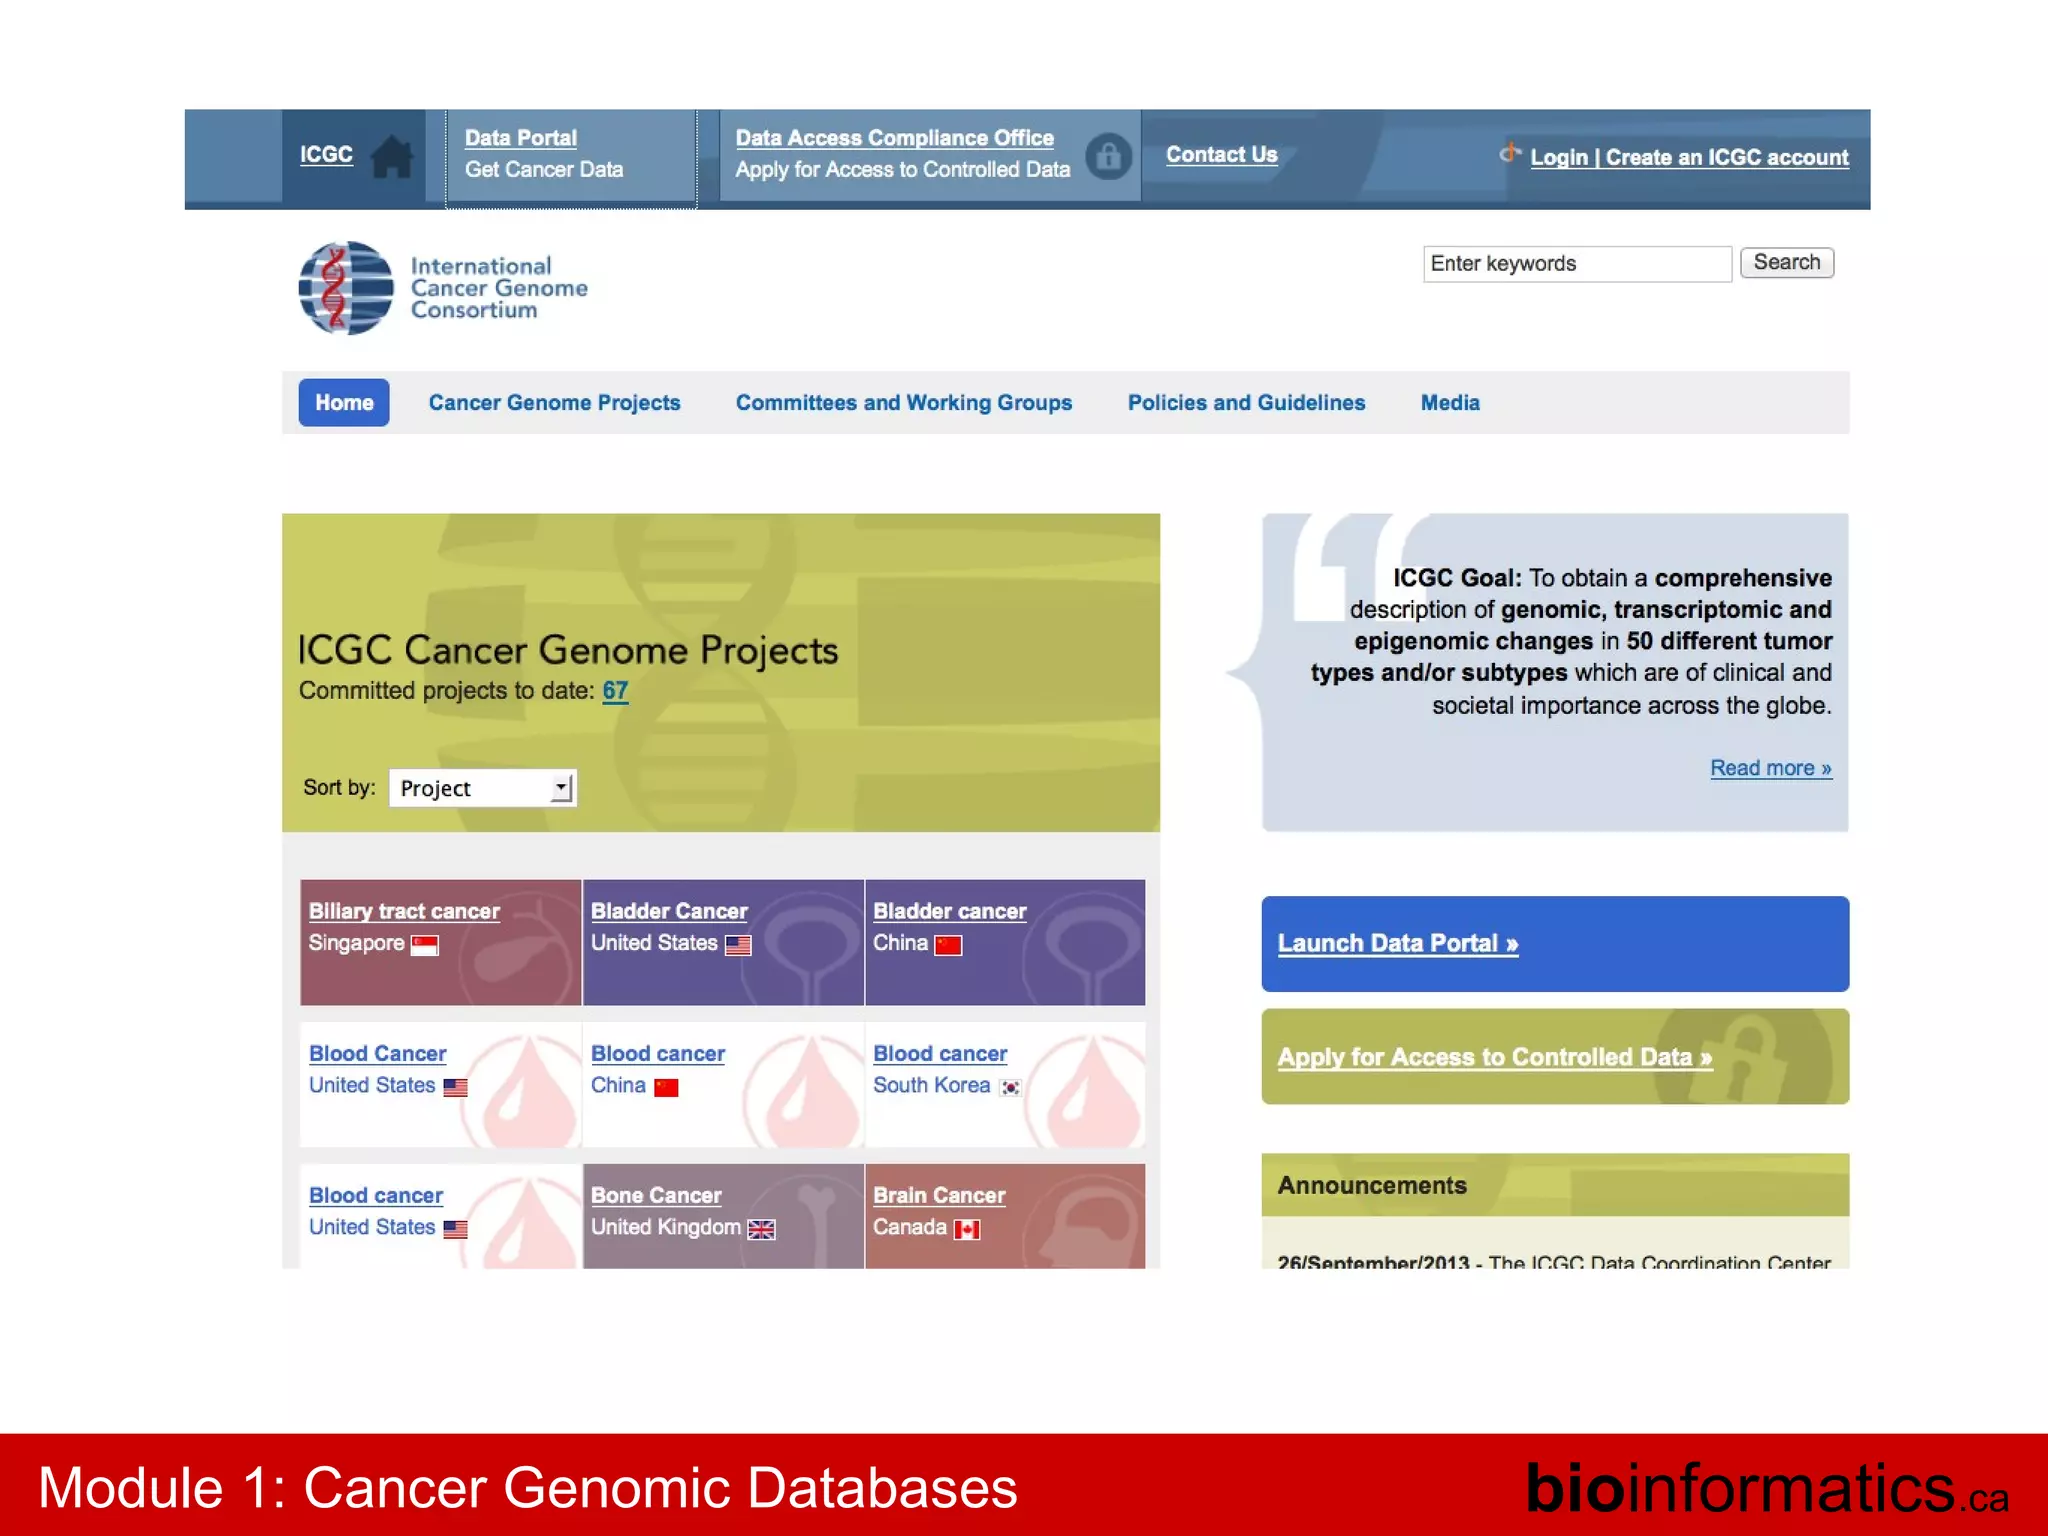Click the 'Get Cancer Data' subtitle text
The height and width of the screenshot is (1536, 2048).
pyautogui.click(x=544, y=170)
